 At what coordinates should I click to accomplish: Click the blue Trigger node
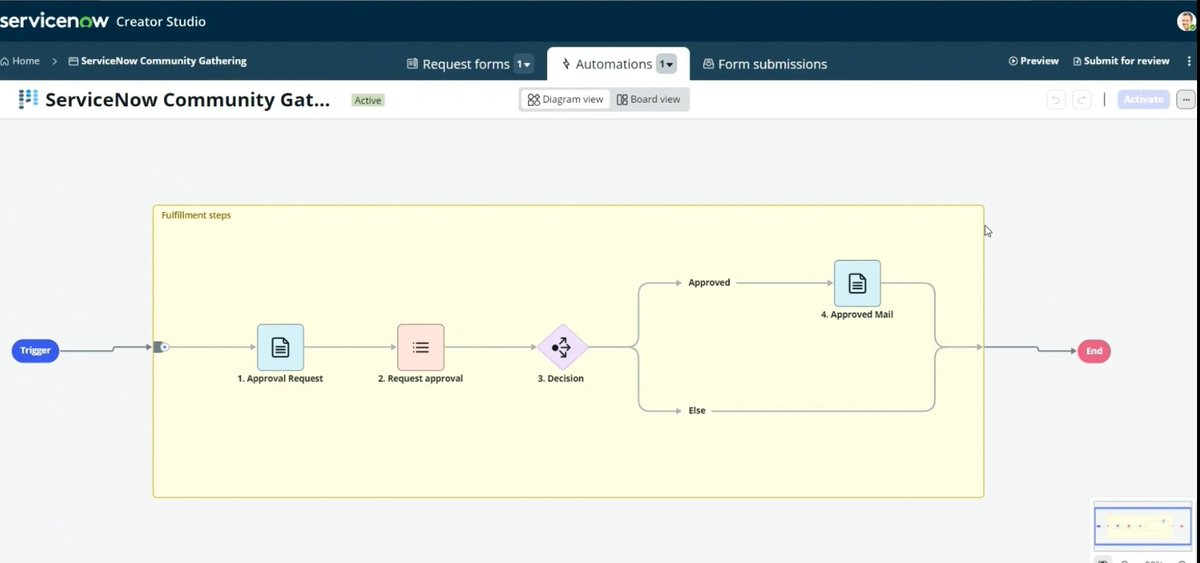click(x=35, y=351)
